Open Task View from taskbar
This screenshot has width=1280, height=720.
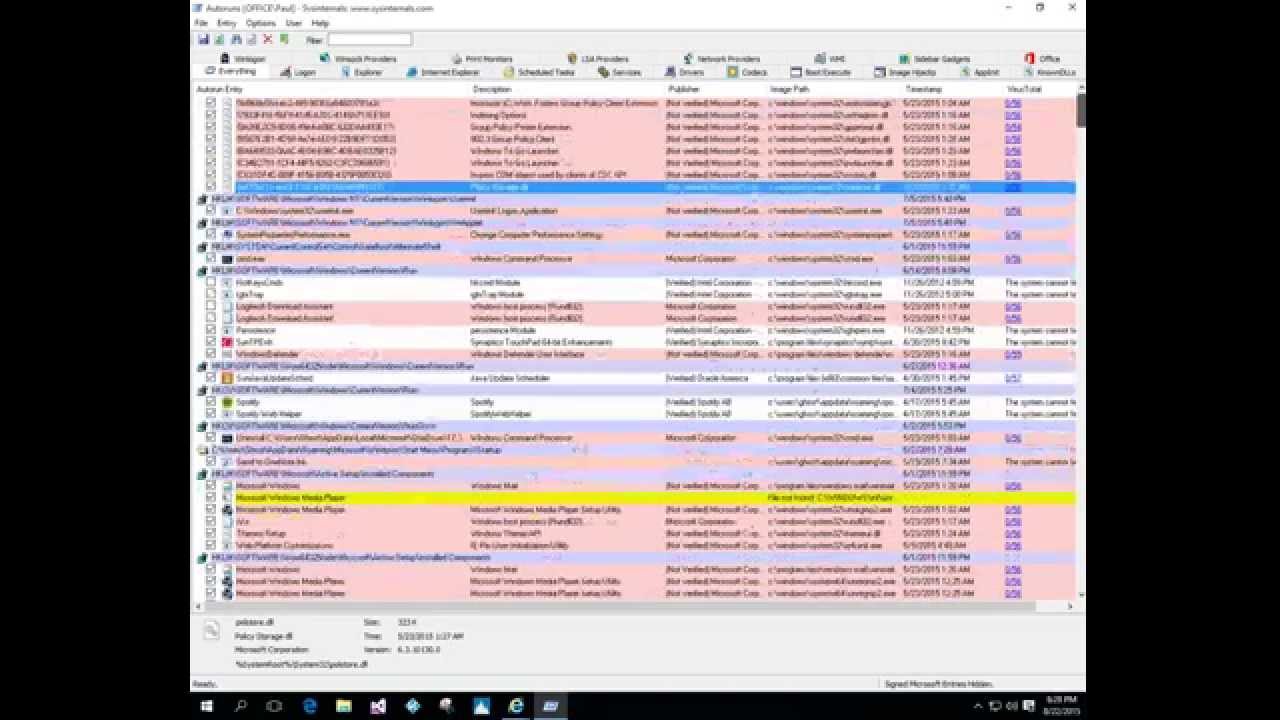tap(274, 705)
